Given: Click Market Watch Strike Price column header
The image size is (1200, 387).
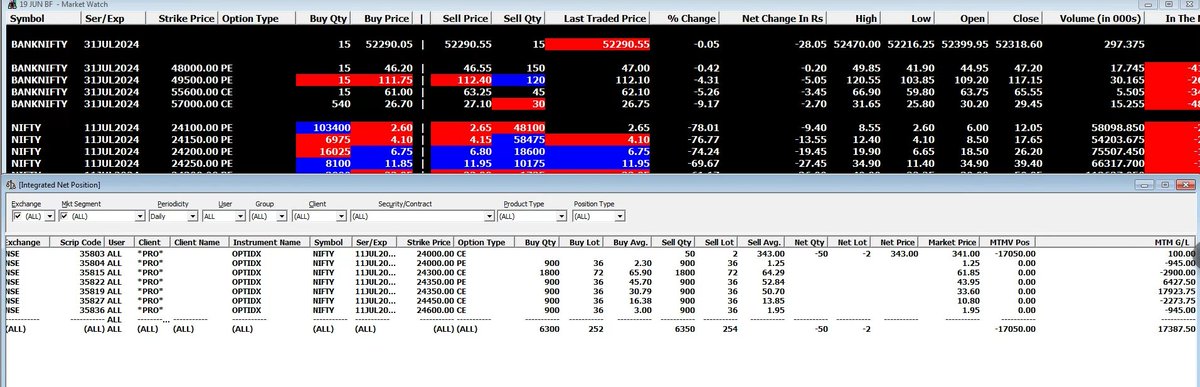Looking at the screenshot, I should [184, 19].
